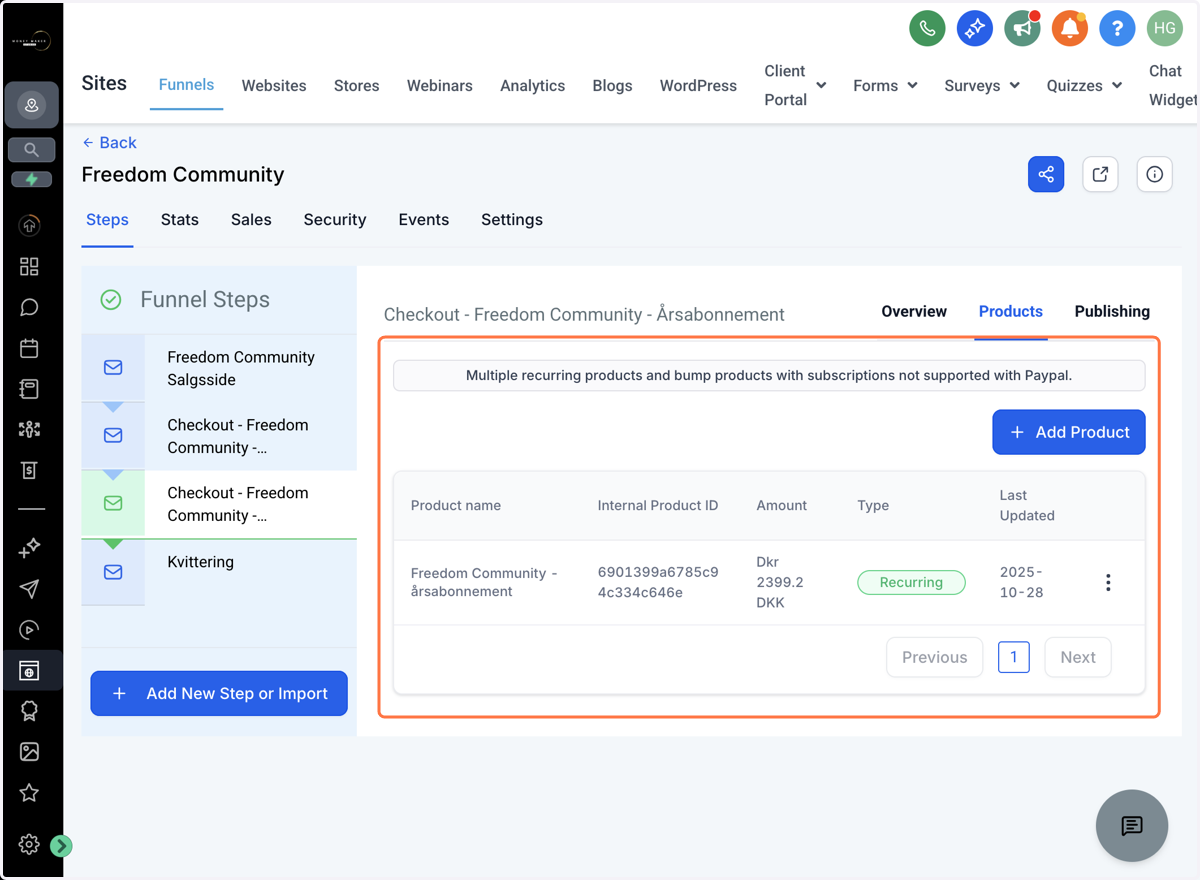Open the Contacts book icon
This screenshot has height=880, width=1200.
(29, 389)
